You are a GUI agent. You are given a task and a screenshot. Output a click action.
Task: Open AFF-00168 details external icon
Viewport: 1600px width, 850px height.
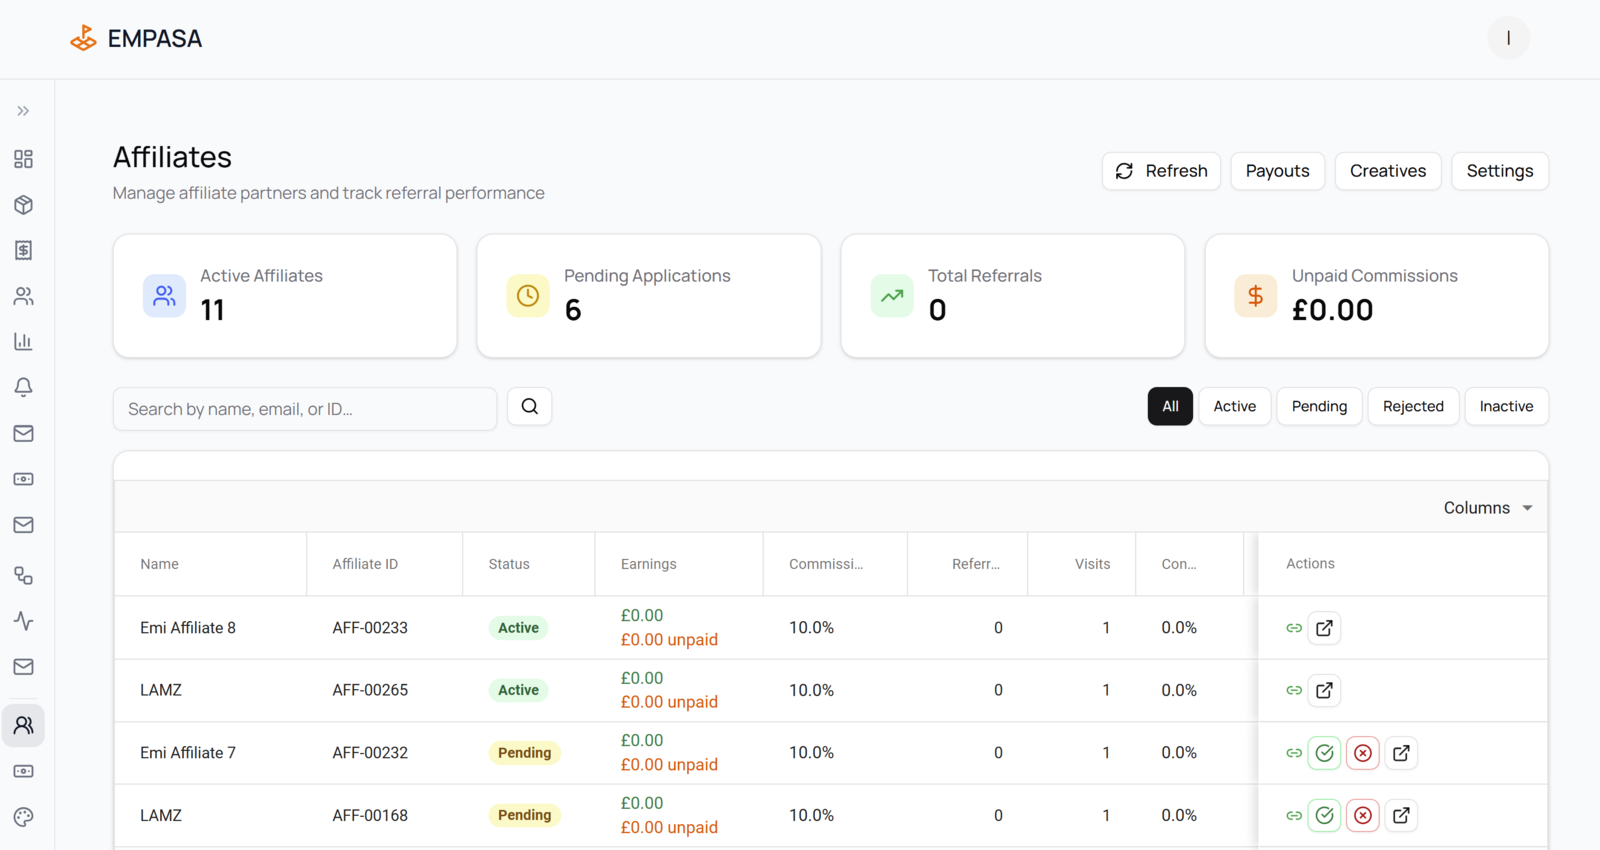(1401, 816)
